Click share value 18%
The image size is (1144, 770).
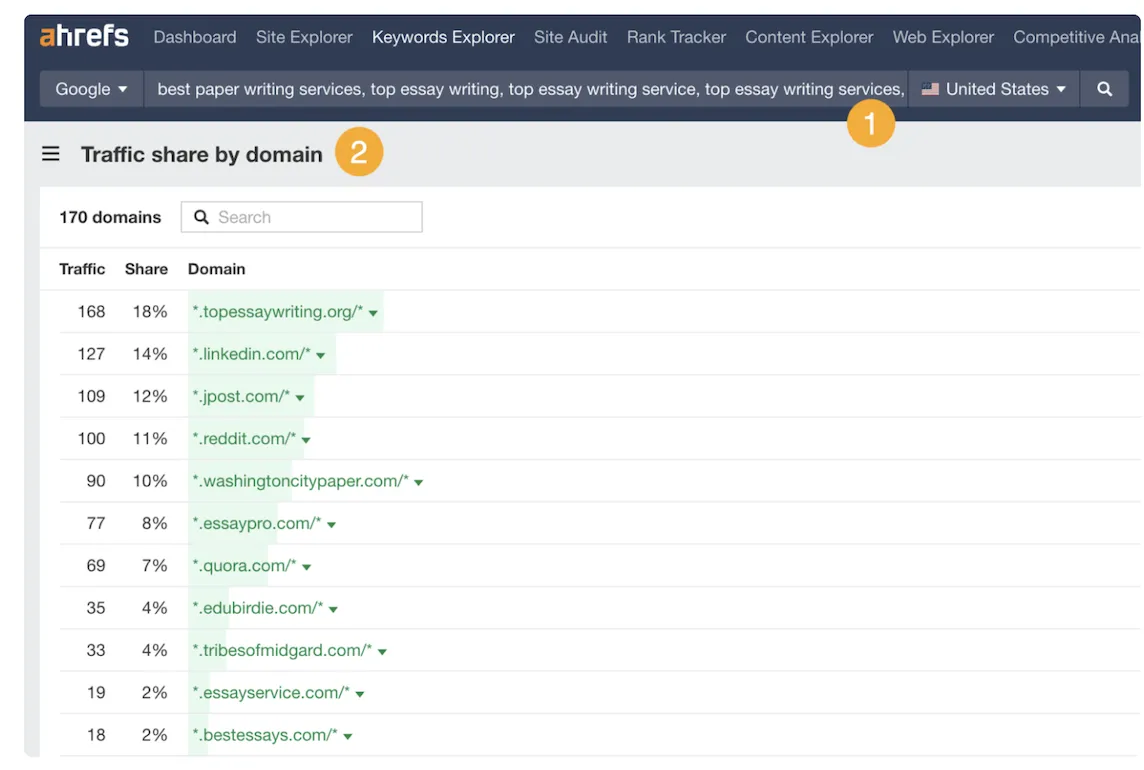pyautogui.click(x=150, y=312)
